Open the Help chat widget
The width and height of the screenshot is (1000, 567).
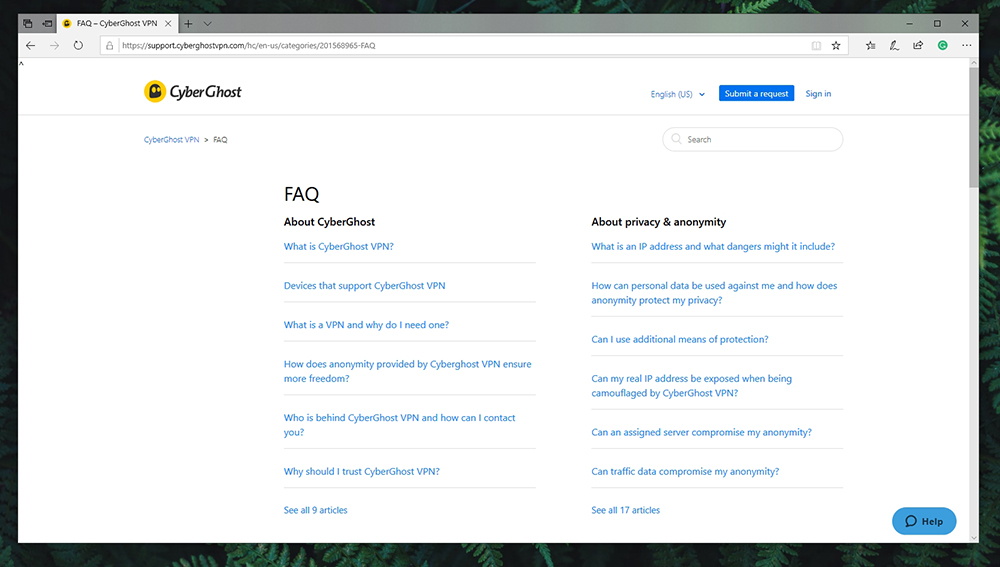tap(923, 521)
